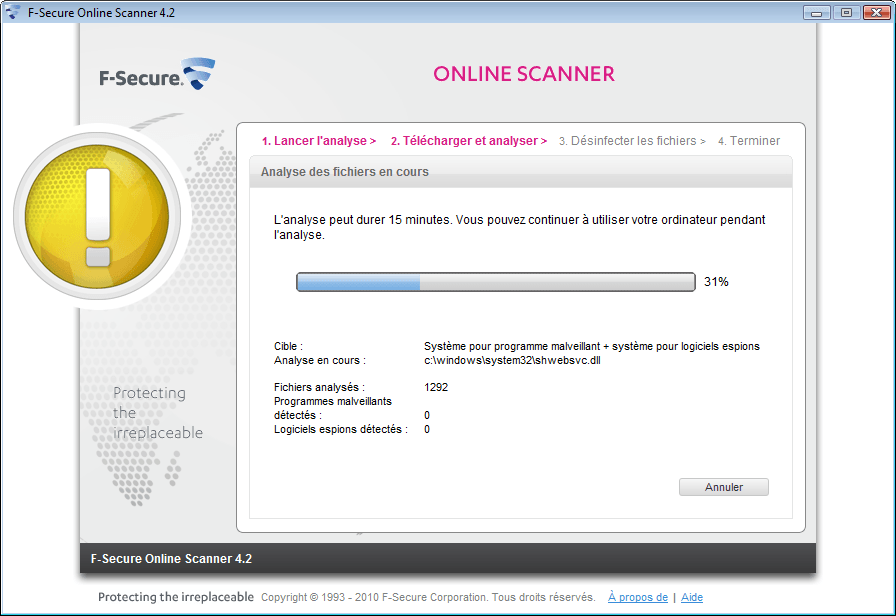
Task: Click the F-Secure logo
Action: tap(157, 74)
